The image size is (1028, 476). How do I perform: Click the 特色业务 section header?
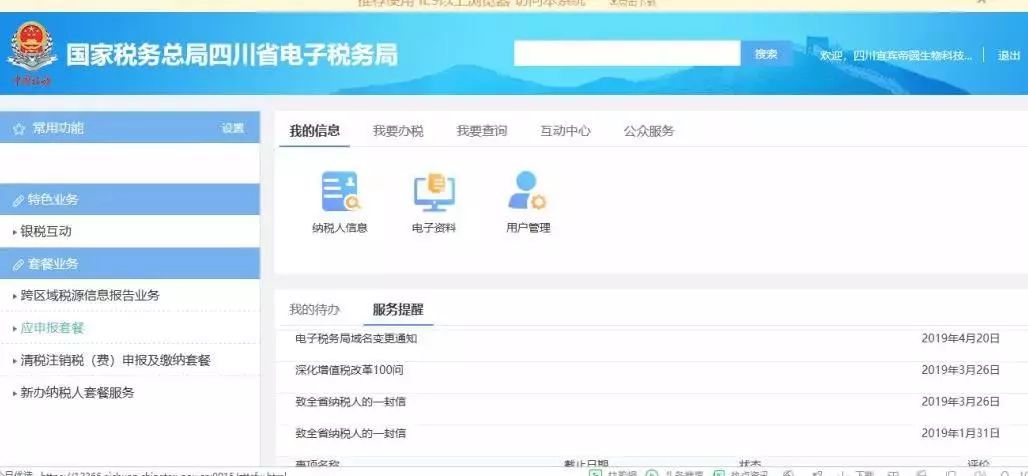point(130,199)
